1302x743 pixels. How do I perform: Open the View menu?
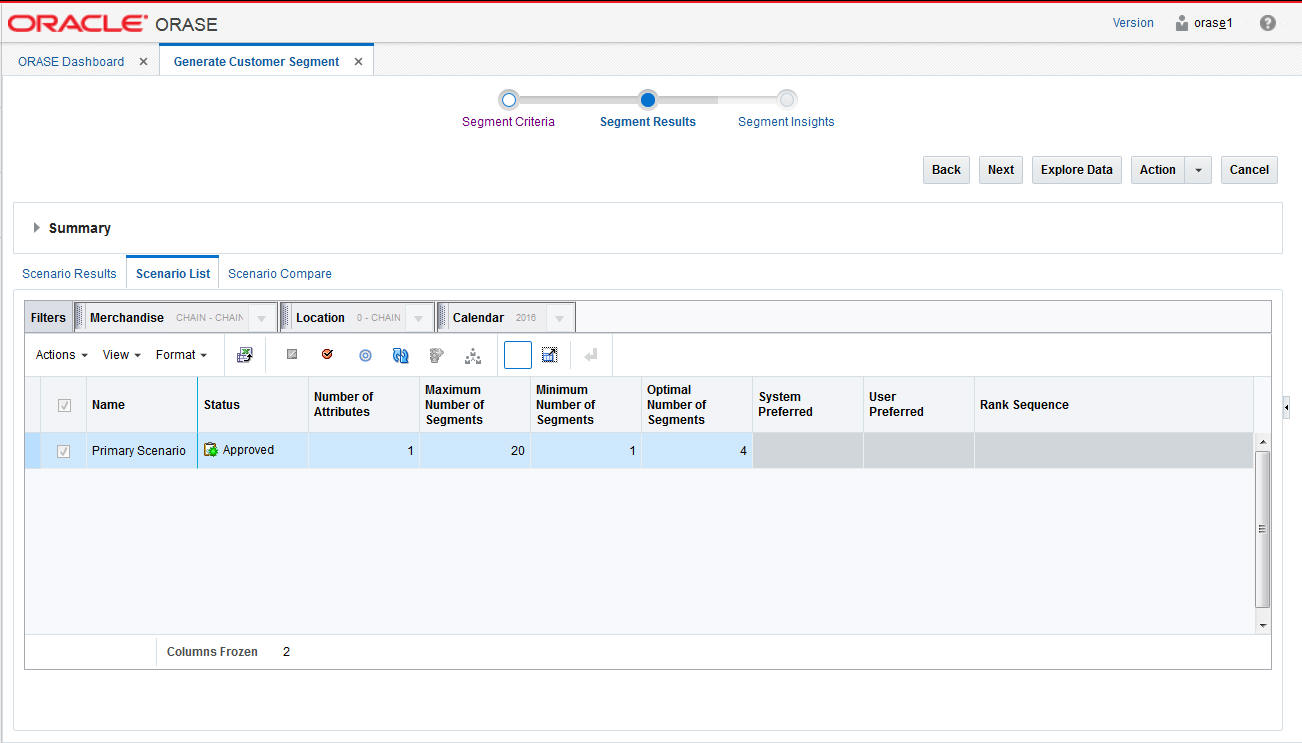pos(122,355)
